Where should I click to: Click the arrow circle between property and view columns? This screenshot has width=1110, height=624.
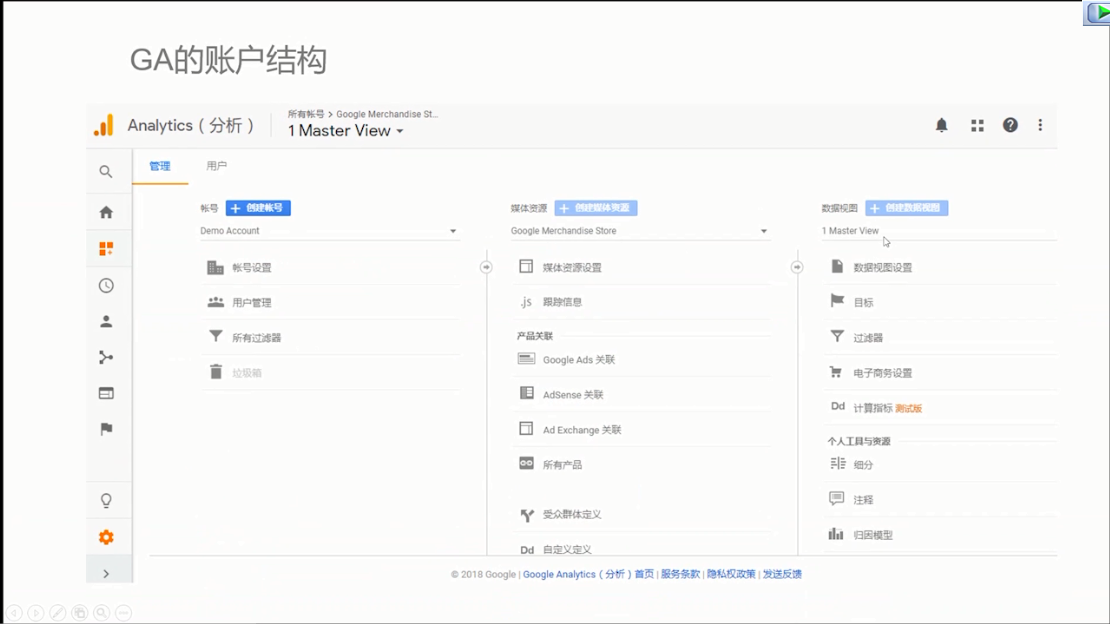[x=796, y=267]
